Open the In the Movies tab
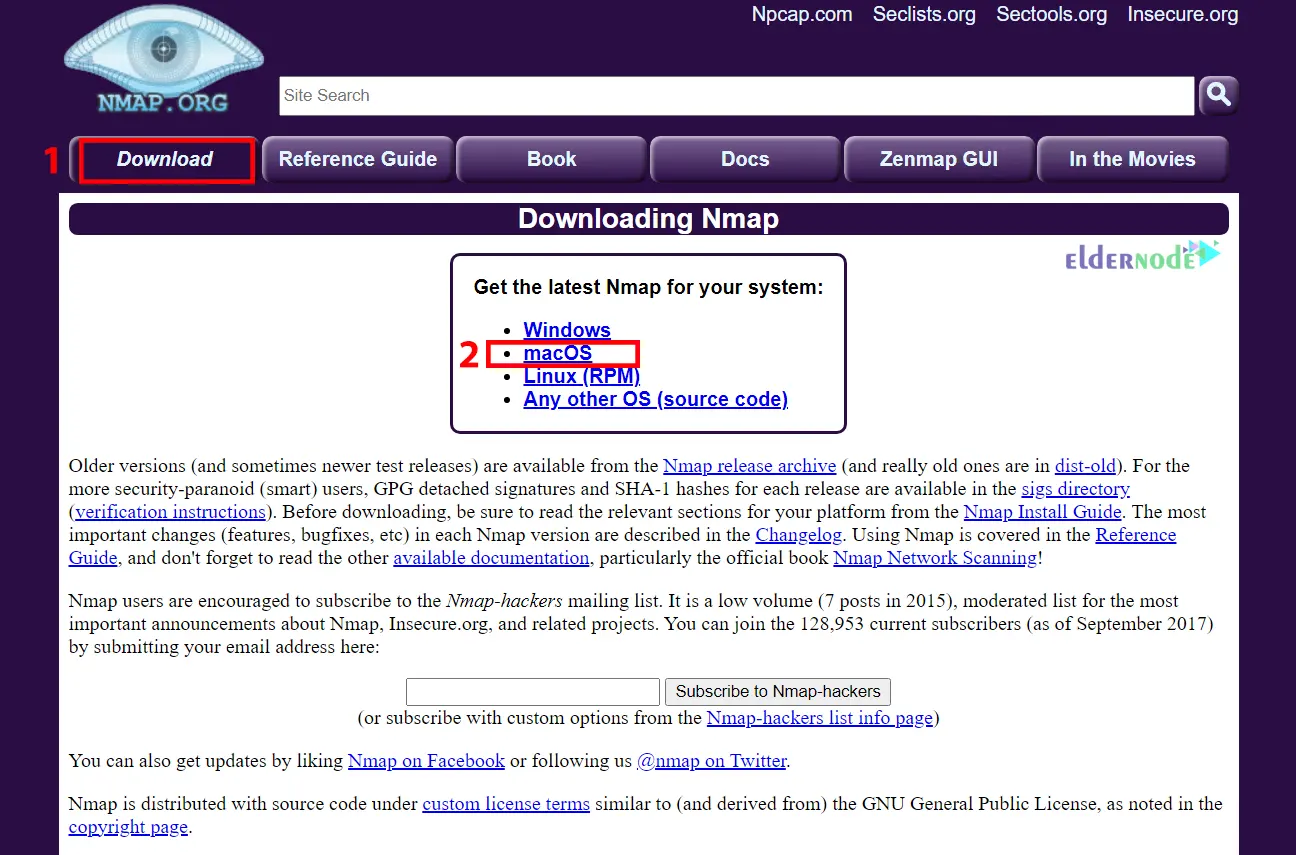 point(1132,160)
